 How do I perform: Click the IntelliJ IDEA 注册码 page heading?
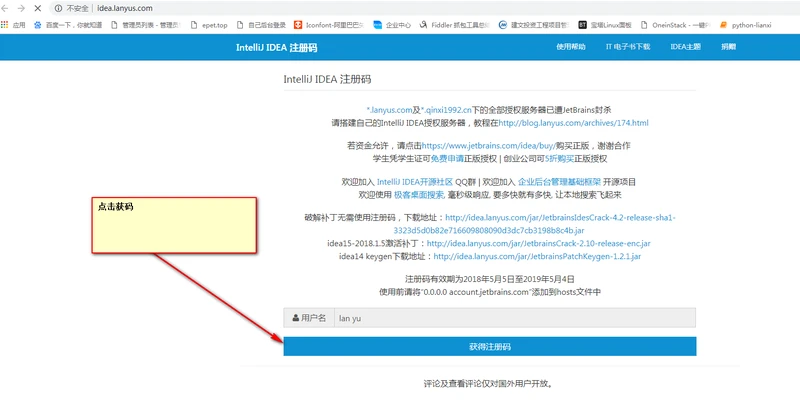[x=327, y=79]
